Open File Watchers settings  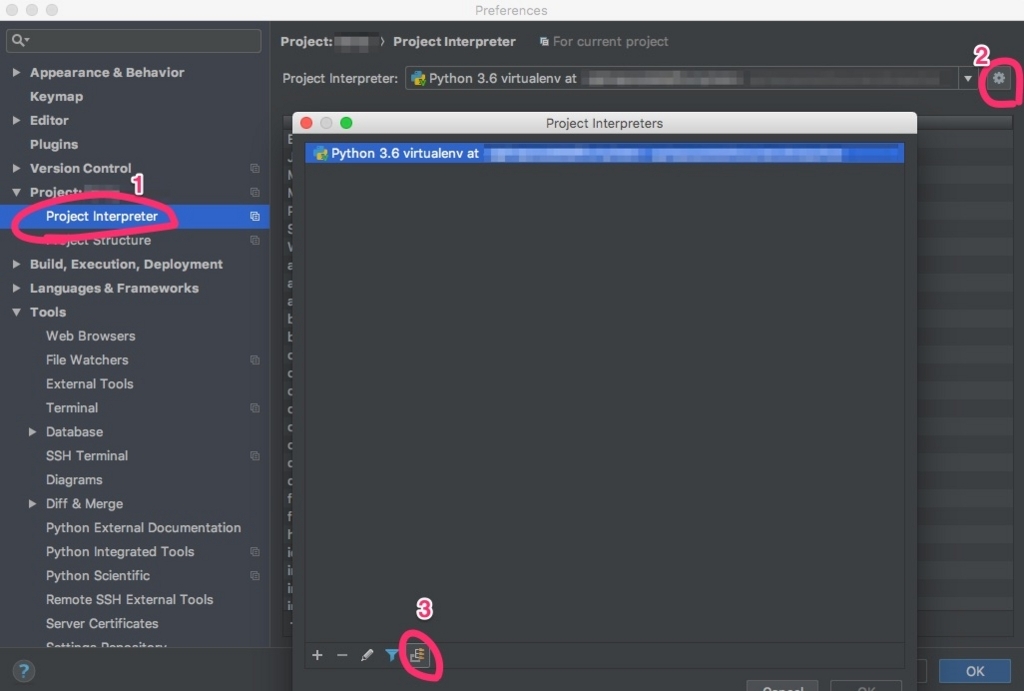(x=87, y=360)
